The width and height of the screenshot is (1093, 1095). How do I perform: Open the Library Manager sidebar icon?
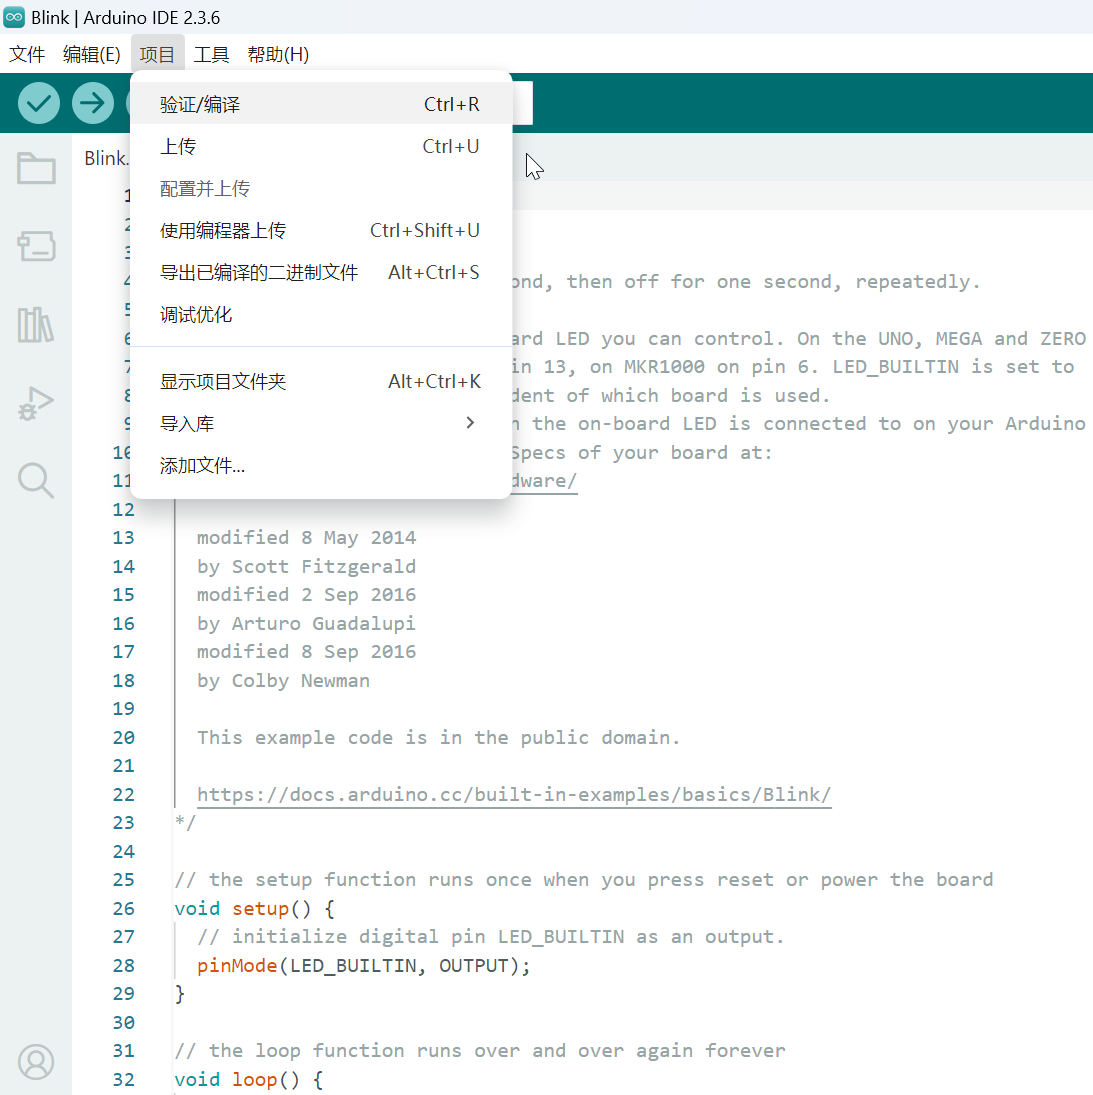36,324
